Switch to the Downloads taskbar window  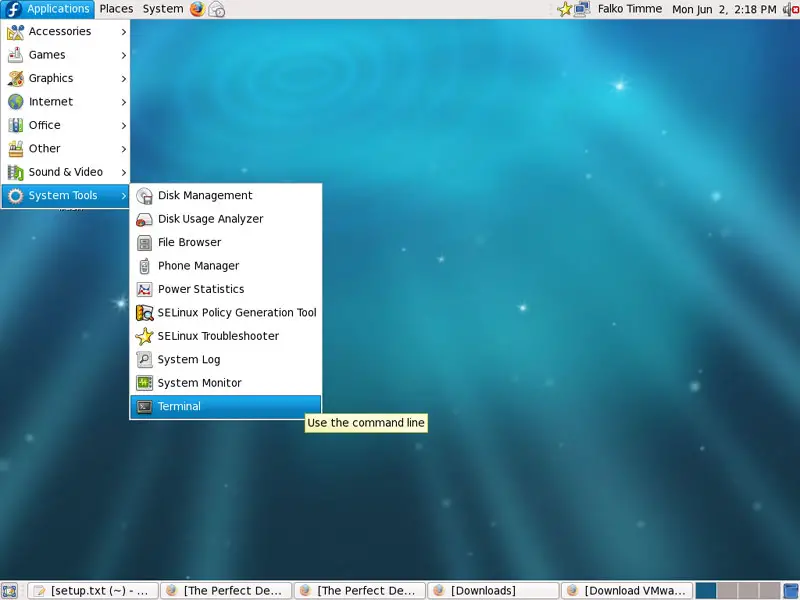point(493,591)
